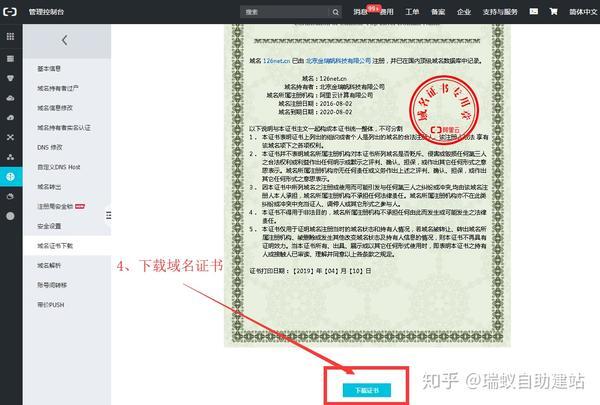Click the search magnifier icon

click(x=336, y=12)
